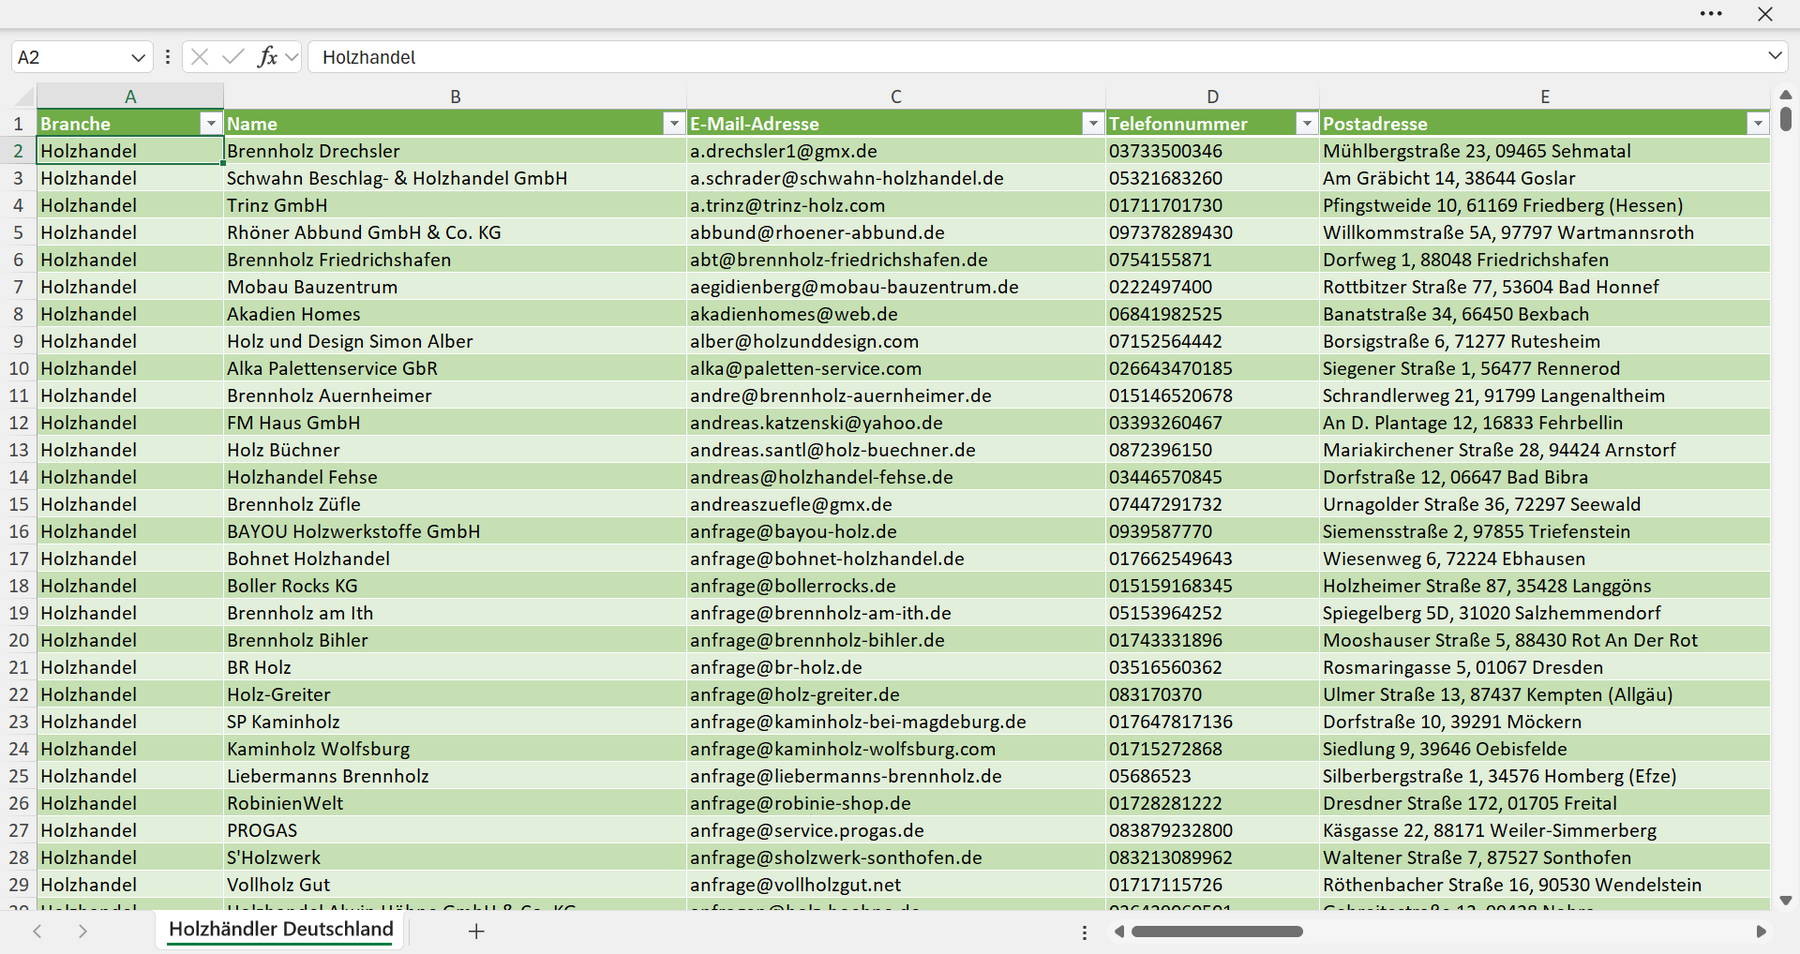Go to next sheet with right arrow
Viewport: 1800px width, 954px height.
click(83, 931)
